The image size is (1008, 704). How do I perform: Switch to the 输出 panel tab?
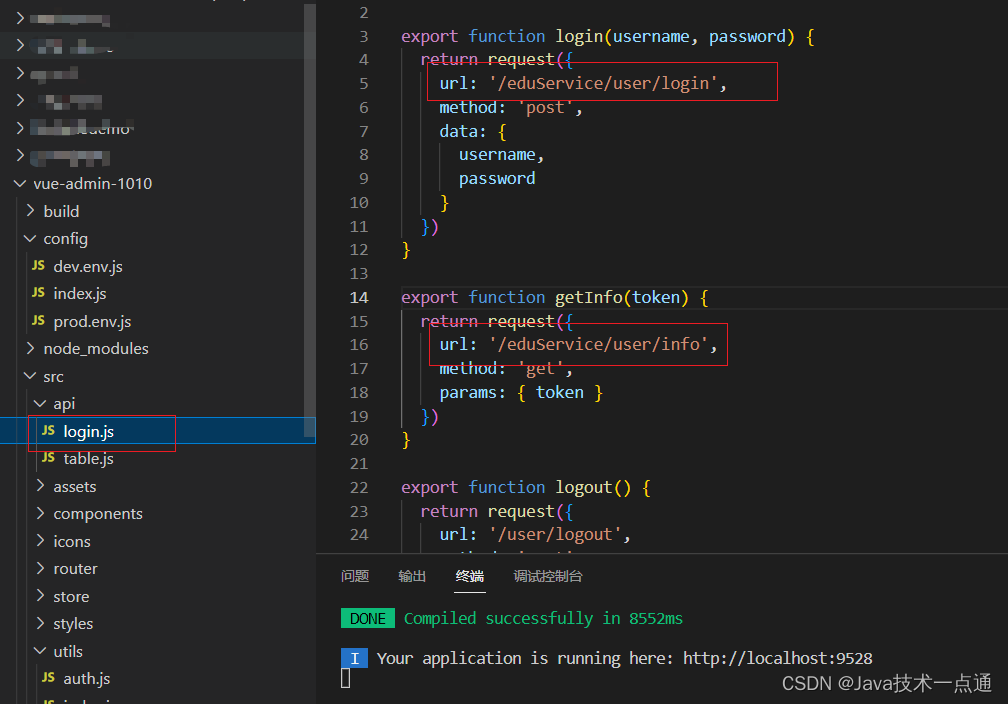tap(412, 576)
